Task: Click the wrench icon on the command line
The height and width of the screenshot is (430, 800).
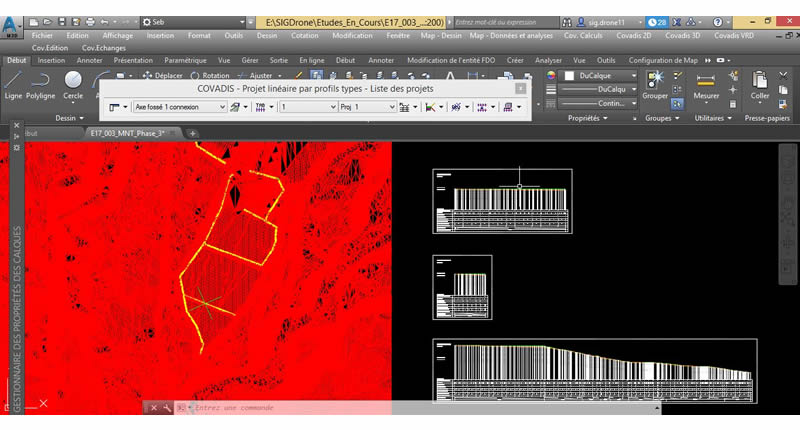Action: 167,408
